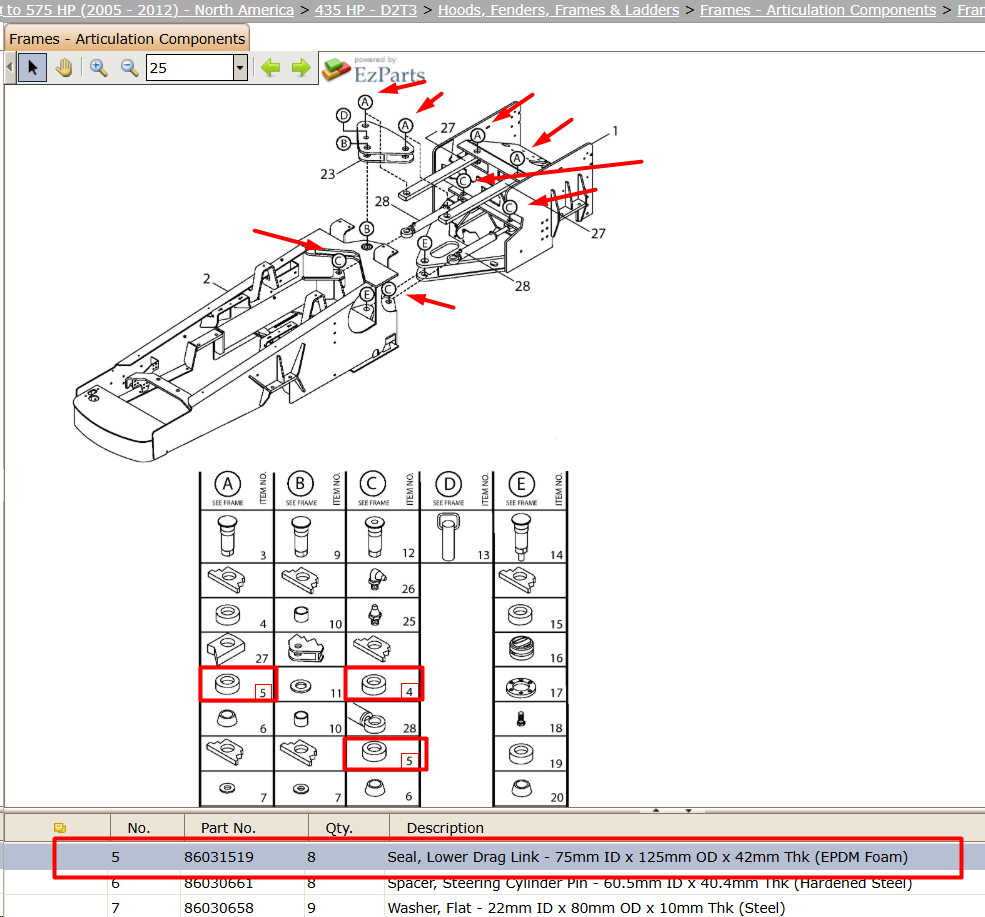The image size is (985, 917).
Task: Go back with the green left arrow
Action: [271, 67]
